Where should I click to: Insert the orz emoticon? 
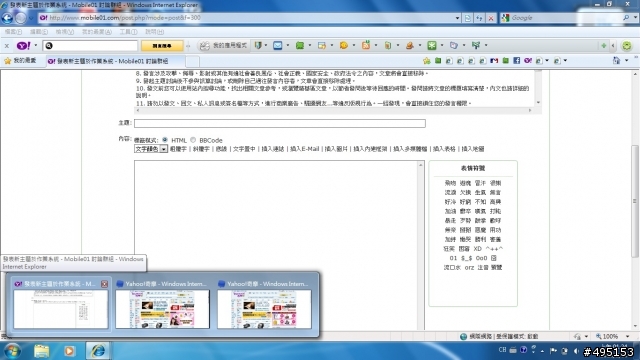tap(469, 268)
